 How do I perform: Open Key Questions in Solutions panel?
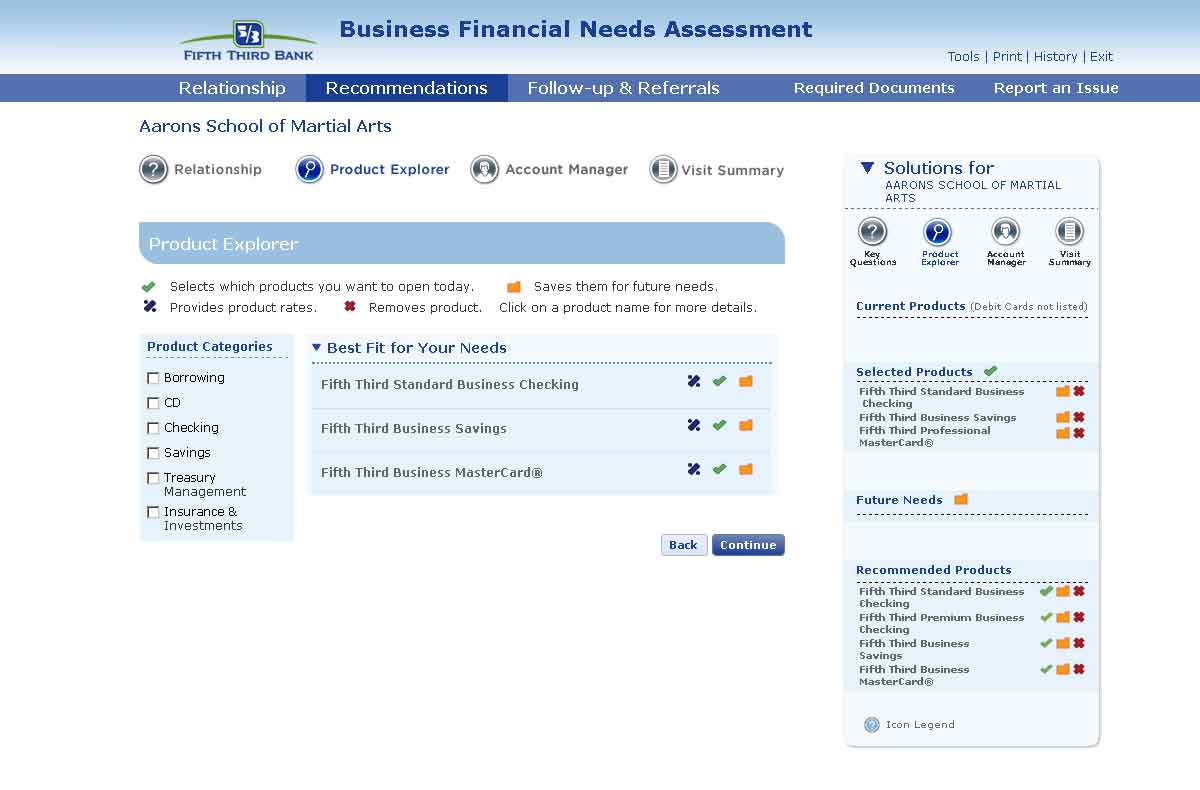point(873,233)
